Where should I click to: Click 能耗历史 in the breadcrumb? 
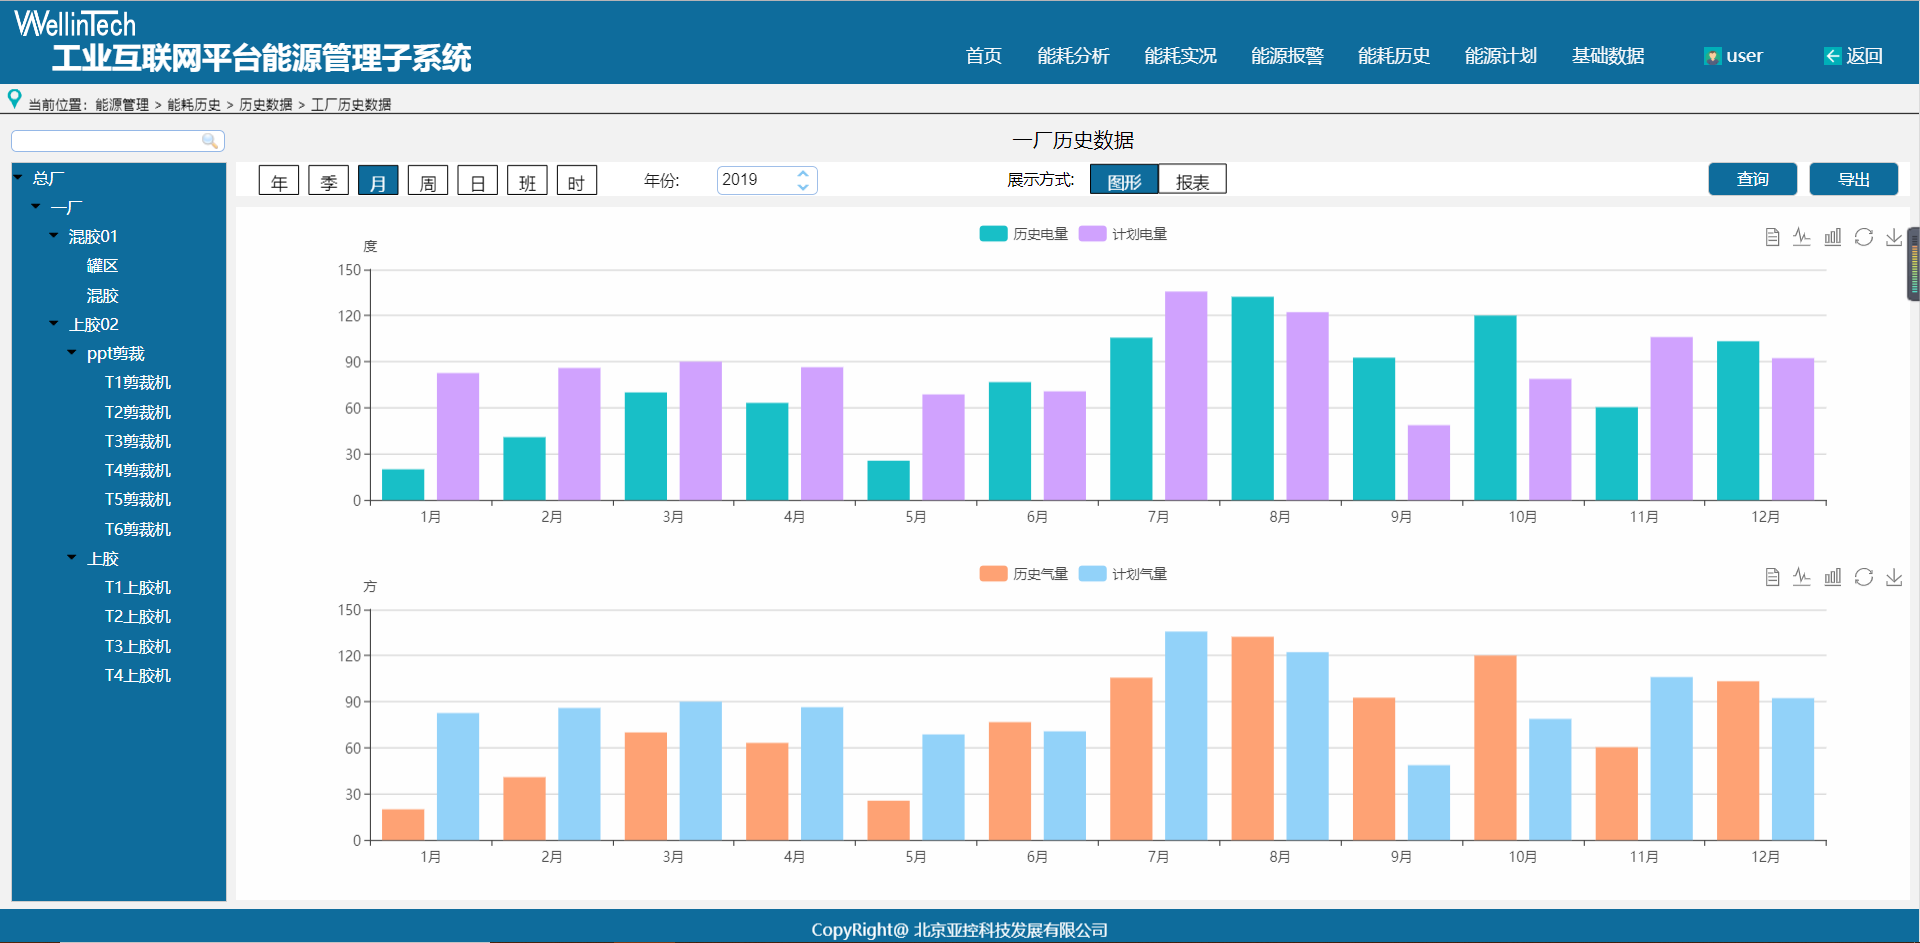pyautogui.click(x=194, y=105)
